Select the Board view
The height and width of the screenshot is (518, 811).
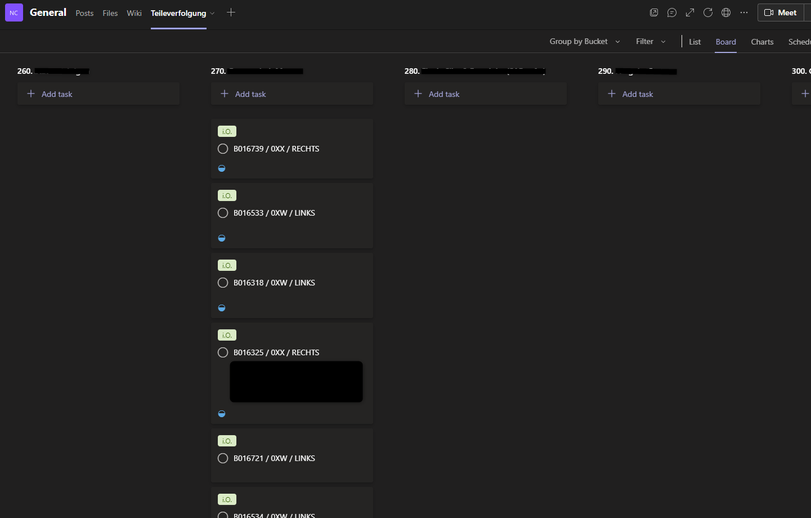(726, 42)
